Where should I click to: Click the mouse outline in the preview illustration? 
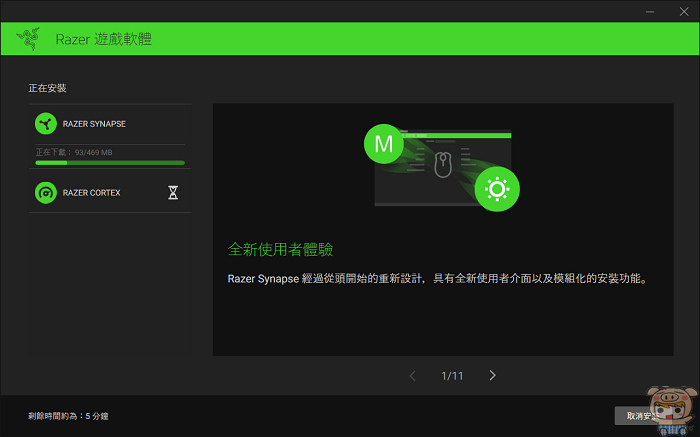pyautogui.click(x=443, y=164)
